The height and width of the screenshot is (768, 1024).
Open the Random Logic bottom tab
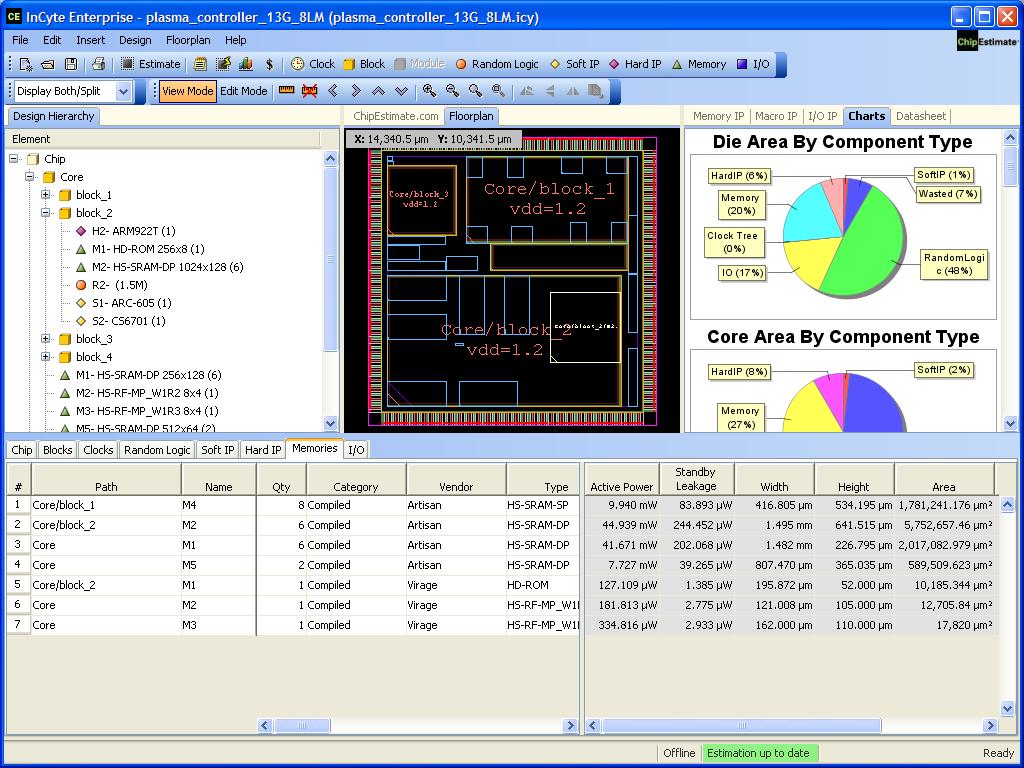click(157, 450)
